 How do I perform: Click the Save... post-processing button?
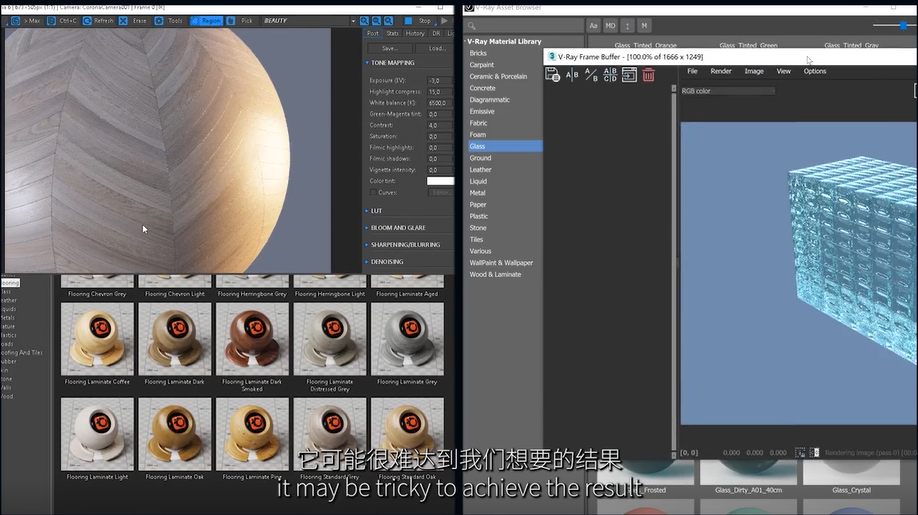[x=389, y=48]
